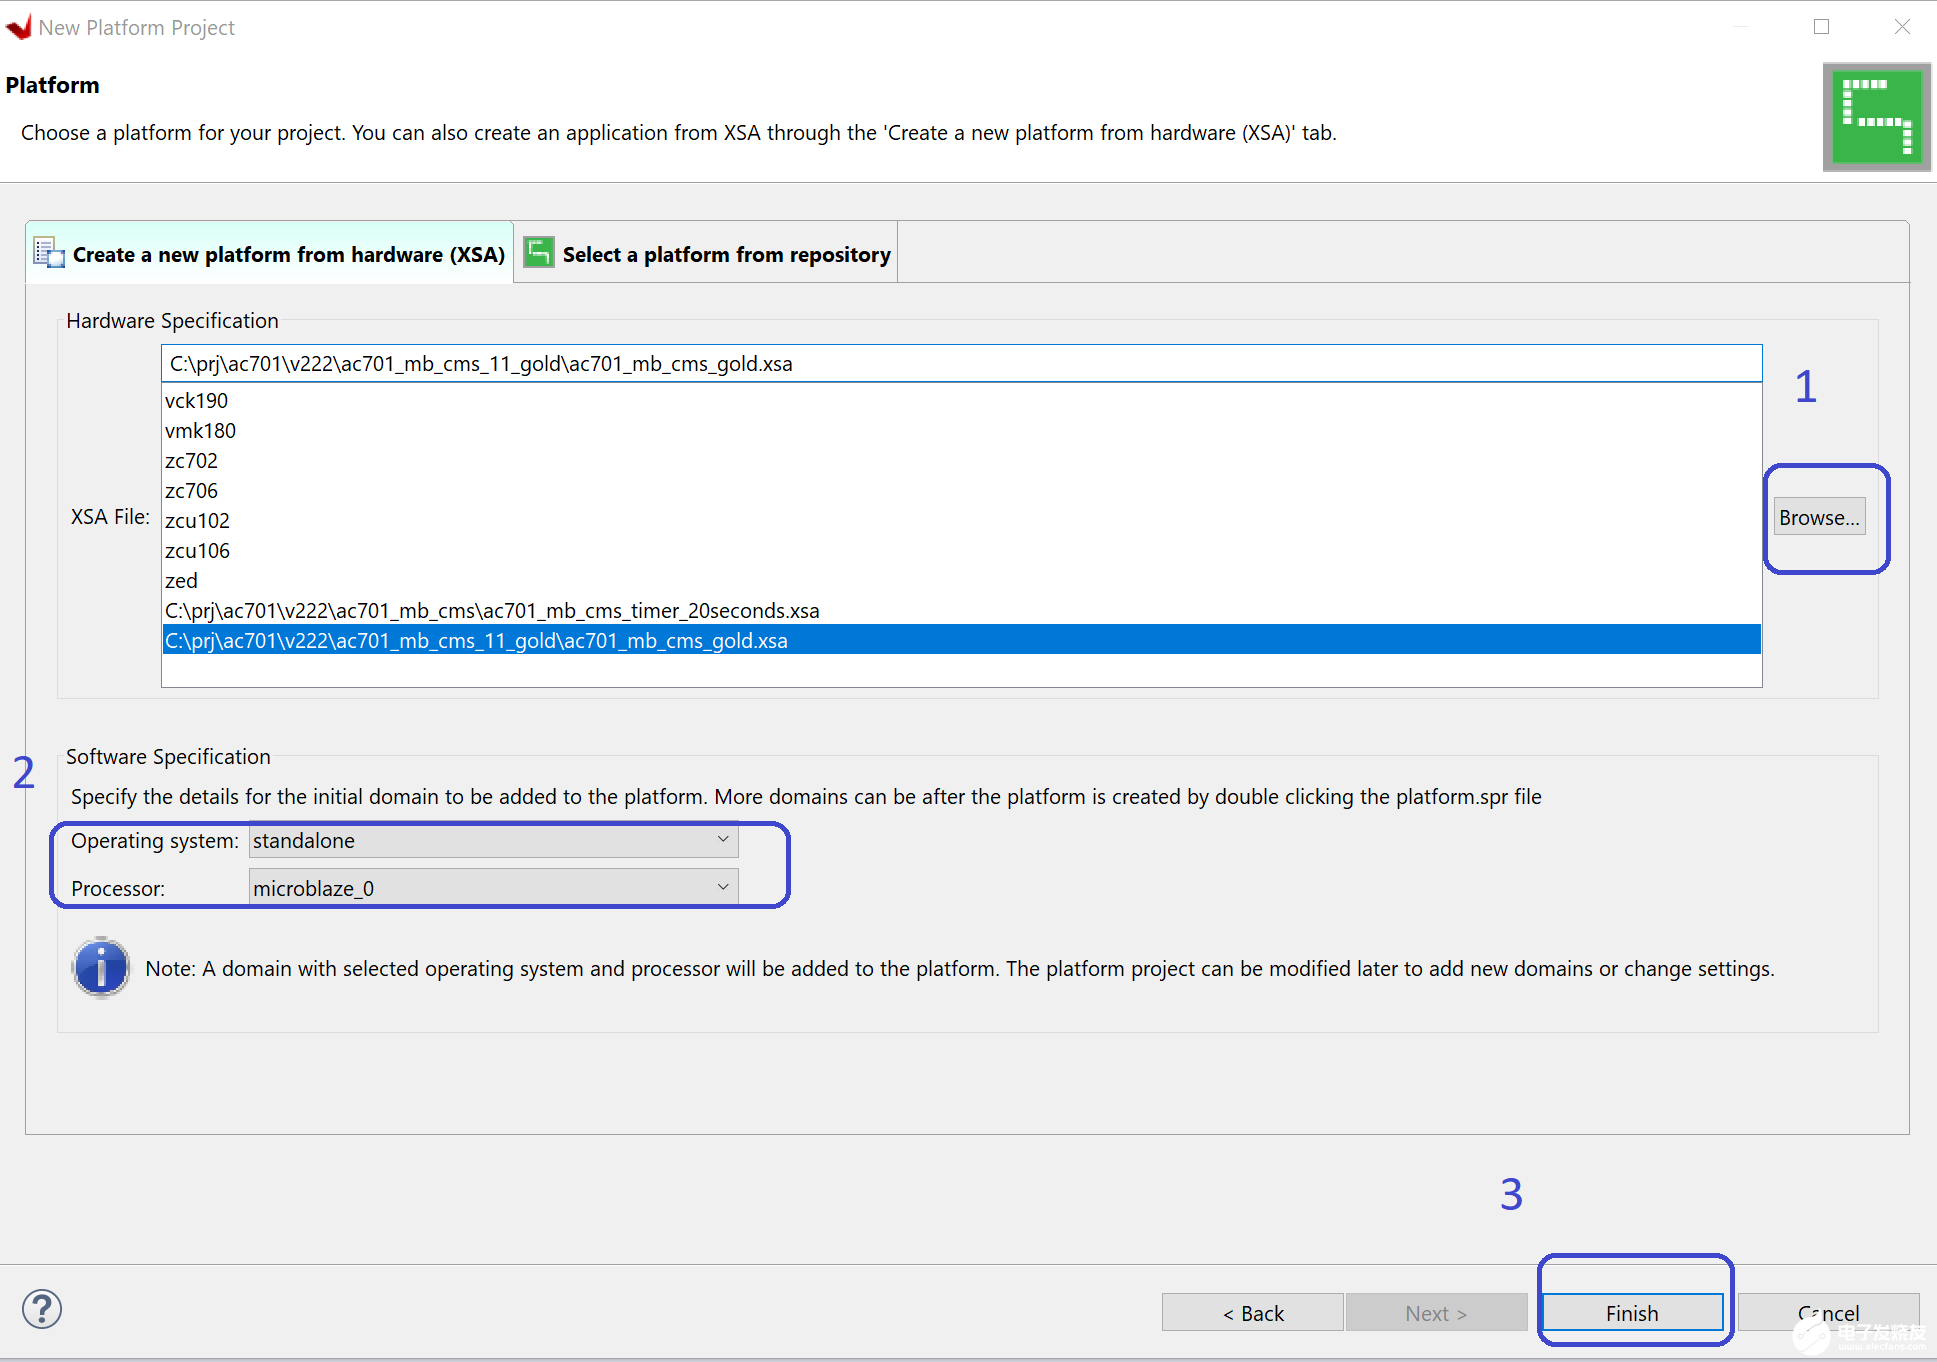The width and height of the screenshot is (1937, 1362).
Task: Expand the Operating system dropdown
Action: [x=722, y=840]
